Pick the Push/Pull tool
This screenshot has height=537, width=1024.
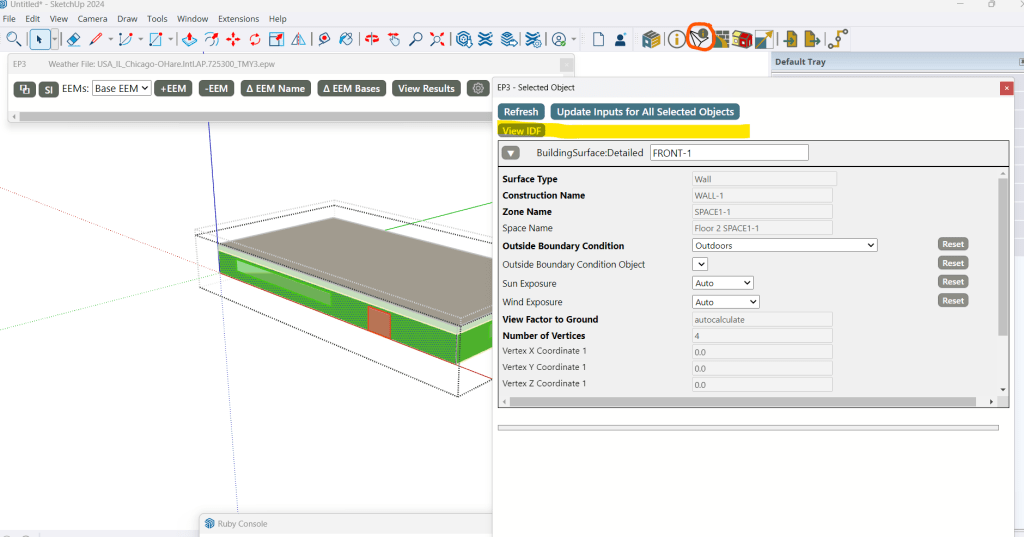tap(189, 40)
